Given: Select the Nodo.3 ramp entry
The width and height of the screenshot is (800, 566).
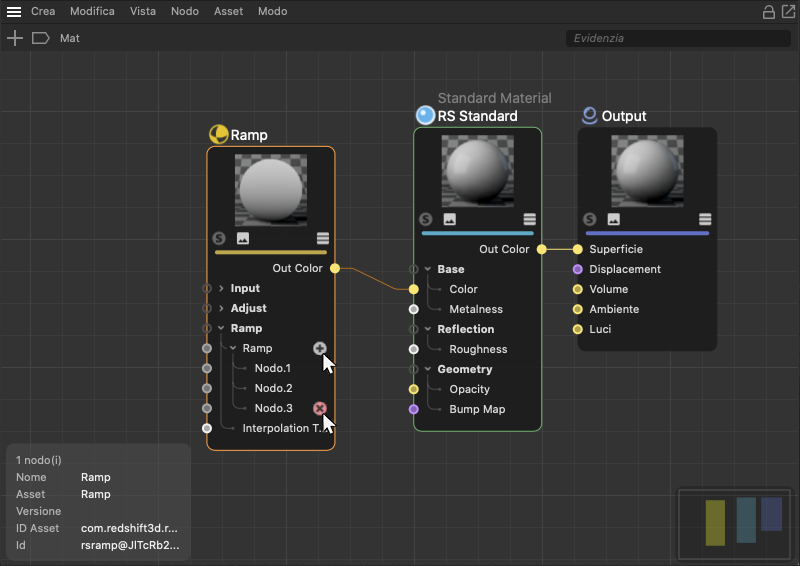Looking at the screenshot, I should click(273, 408).
